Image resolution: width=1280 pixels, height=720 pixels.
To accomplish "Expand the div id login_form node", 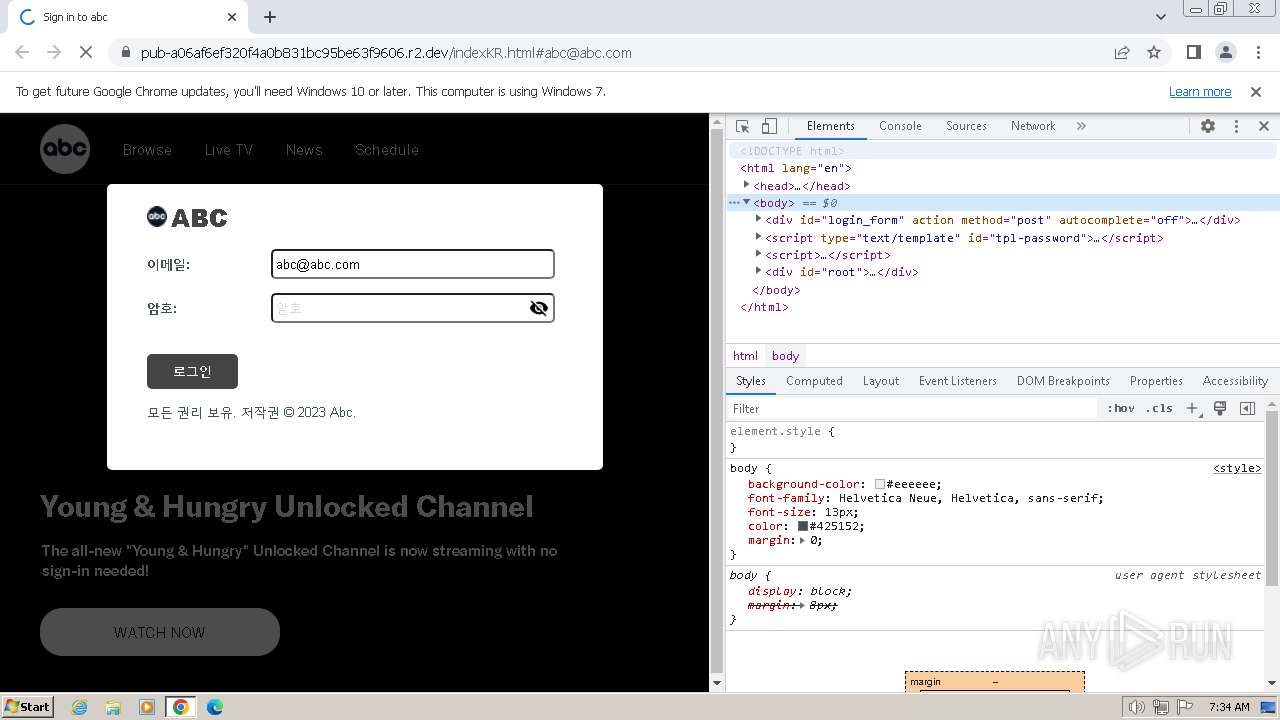I will pos(759,219).
